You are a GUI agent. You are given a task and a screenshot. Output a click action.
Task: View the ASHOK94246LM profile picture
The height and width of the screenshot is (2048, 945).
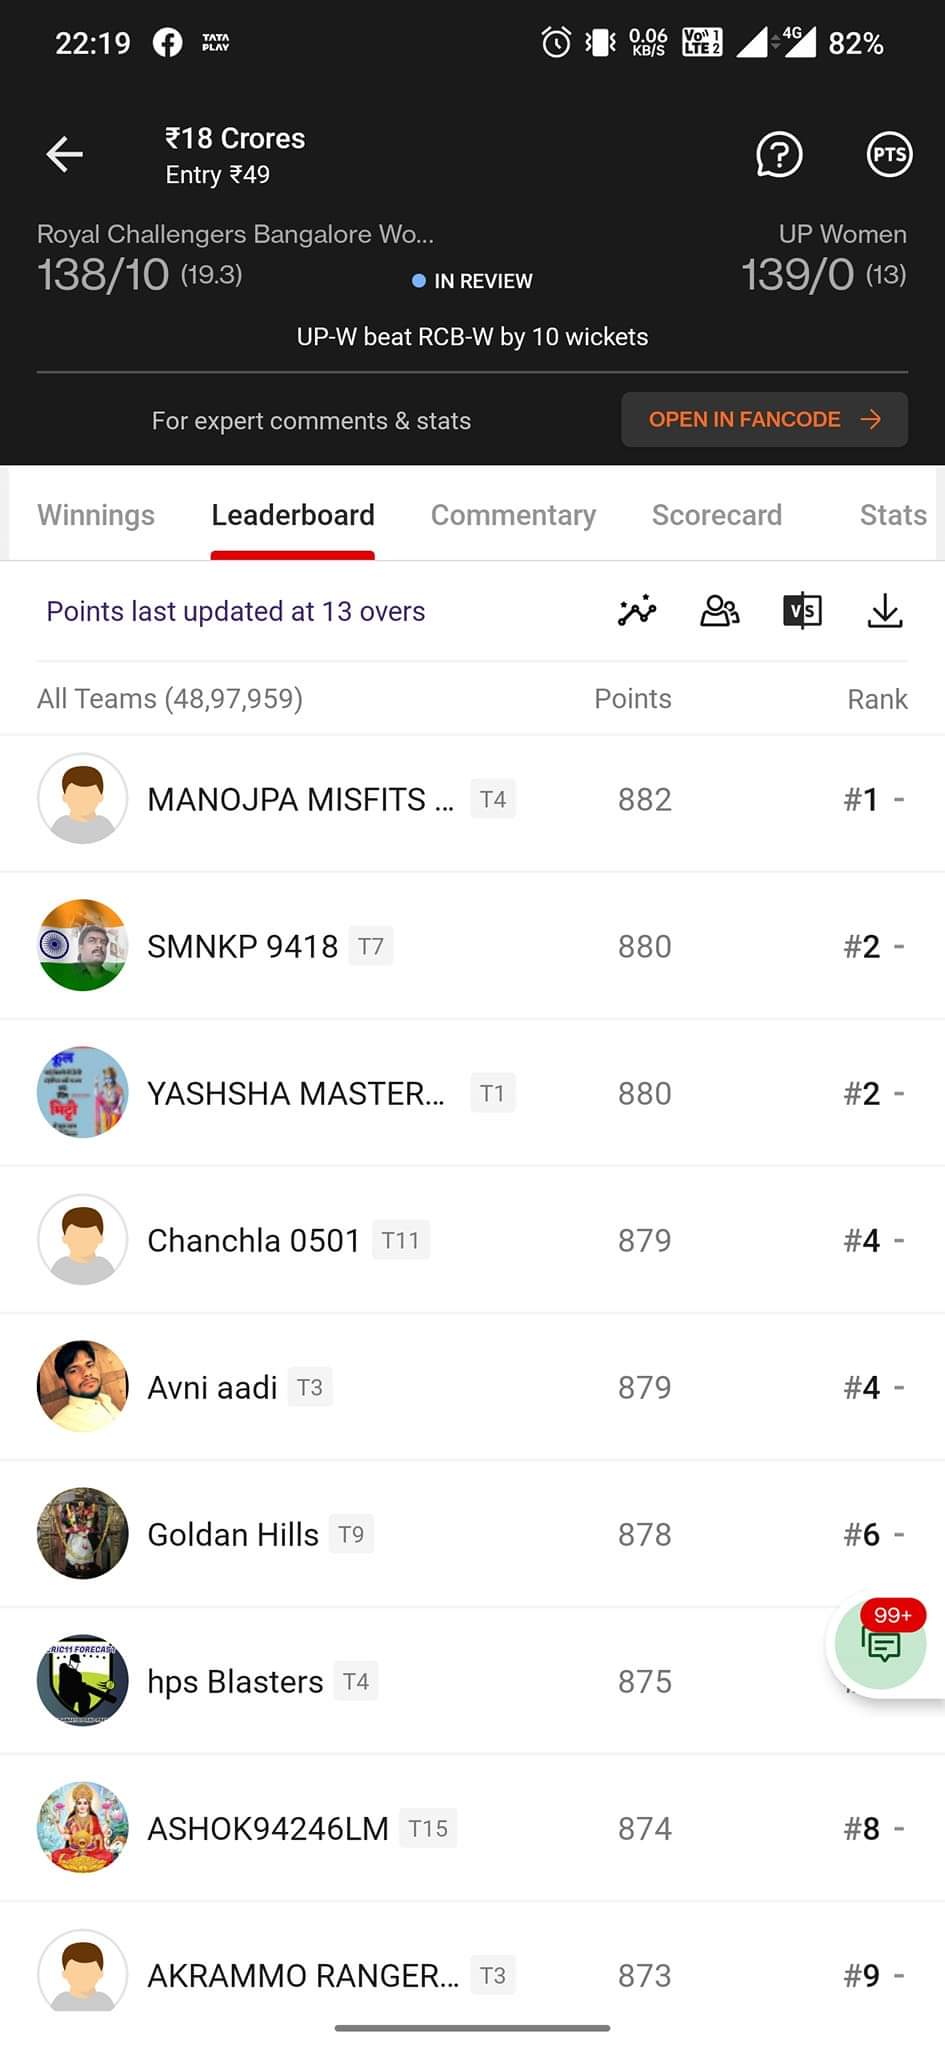tap(83, 1827)
